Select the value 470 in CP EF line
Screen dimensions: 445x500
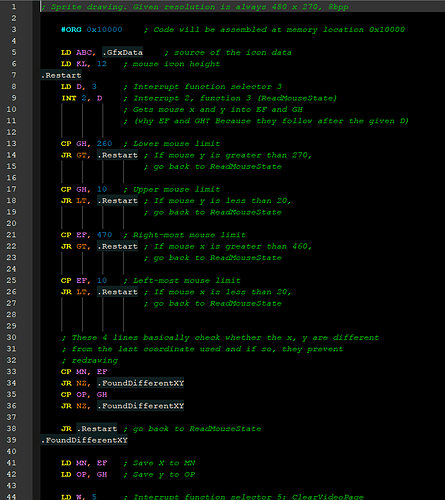click(104, 235)
